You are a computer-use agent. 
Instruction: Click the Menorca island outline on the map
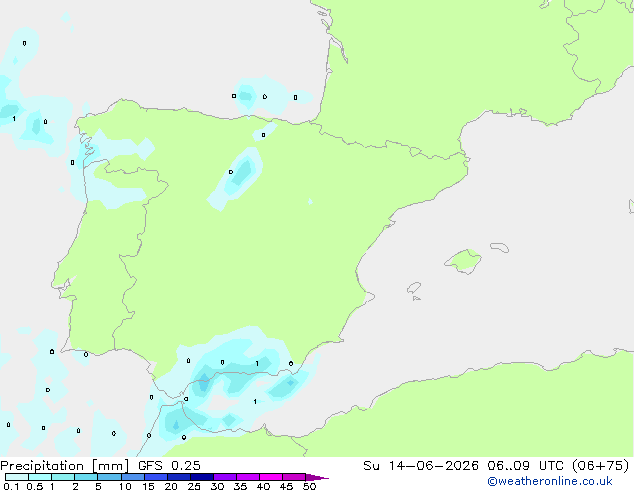click(500, 247)
